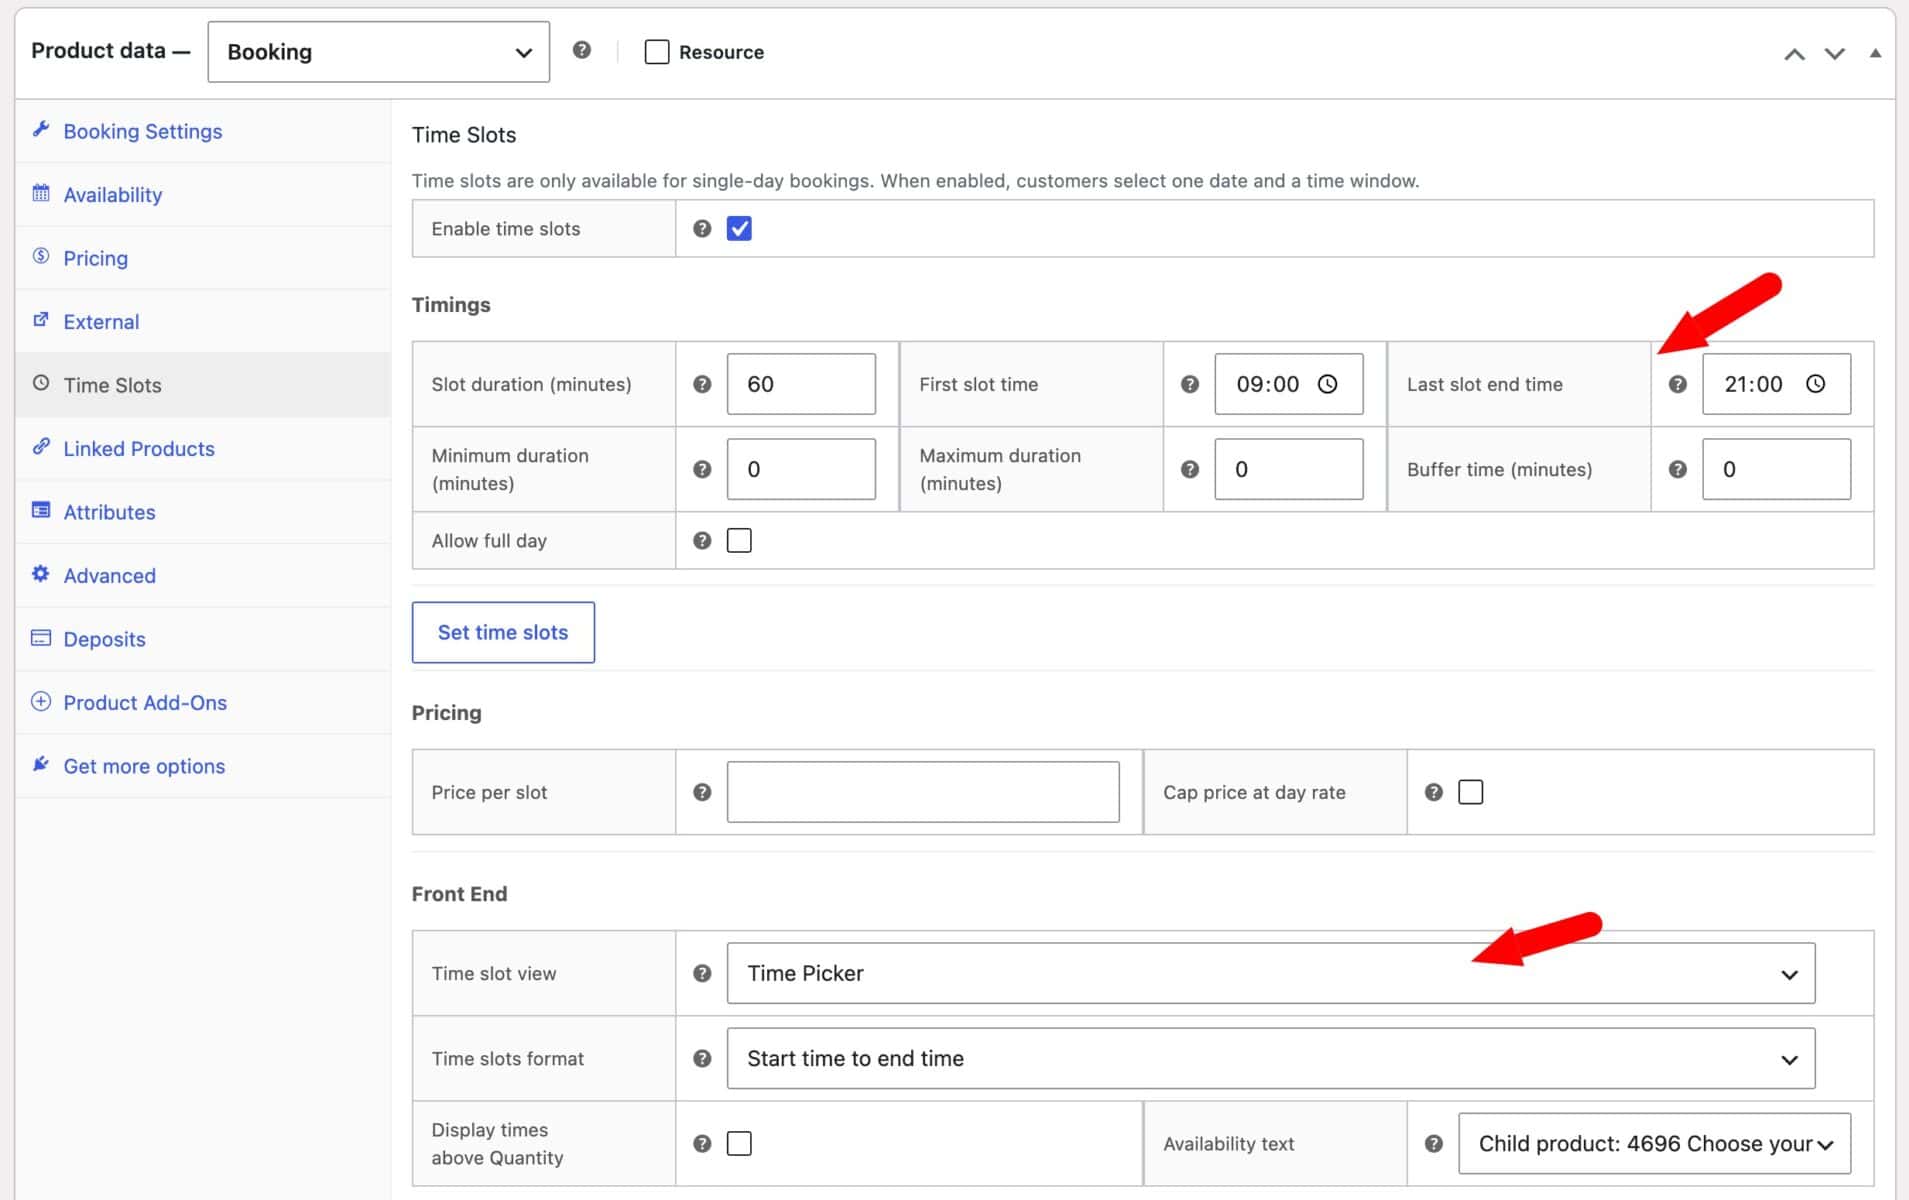The image size is (1909, 1200).
Task: Switch to Availability tab
Action: (x=203, y=195)
